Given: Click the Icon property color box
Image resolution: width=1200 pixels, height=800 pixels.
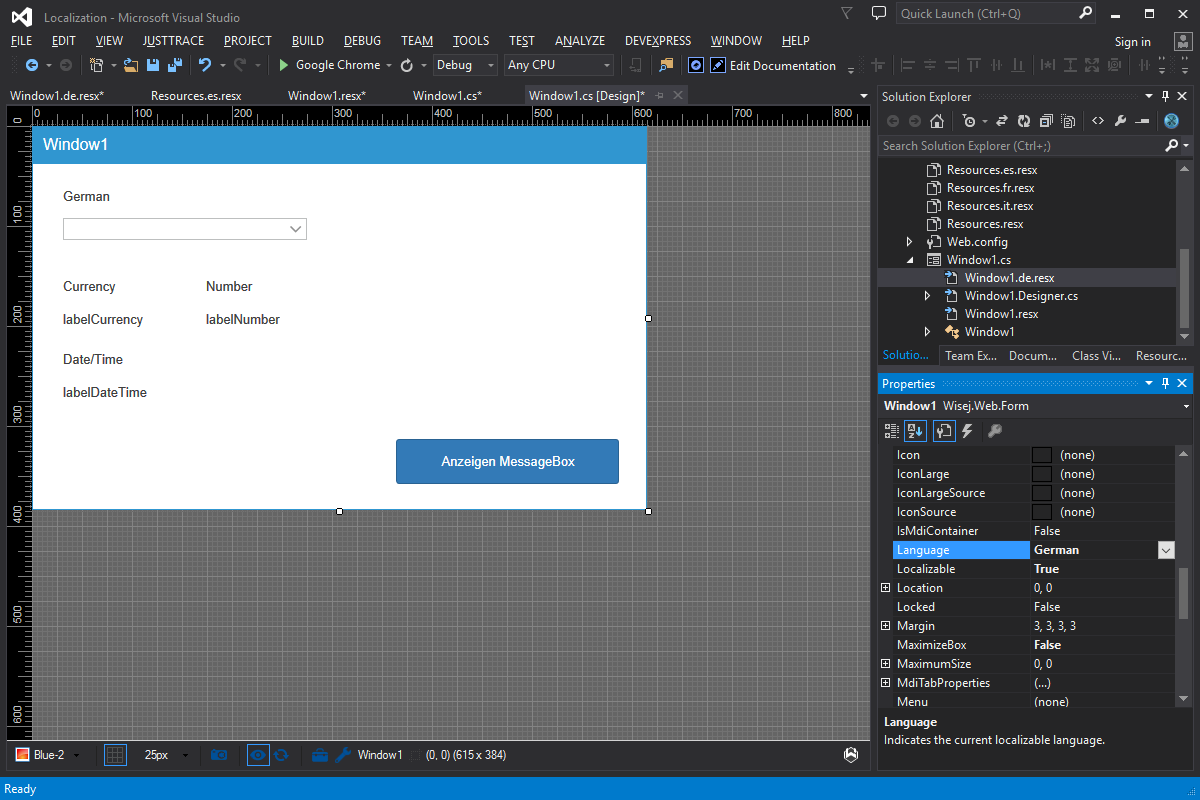Looking at the screenshot, I should [1041, 455].
